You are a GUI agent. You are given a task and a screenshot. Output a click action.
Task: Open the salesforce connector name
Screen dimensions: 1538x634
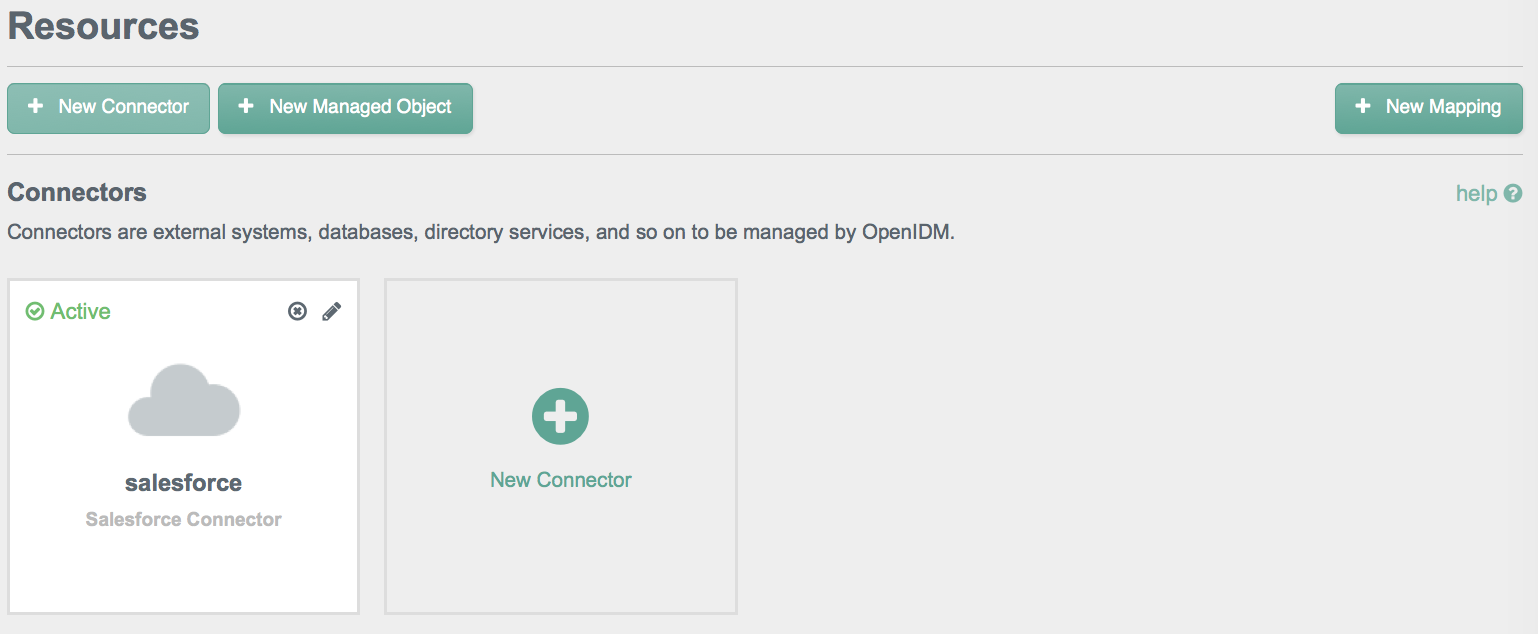[184, 483]
